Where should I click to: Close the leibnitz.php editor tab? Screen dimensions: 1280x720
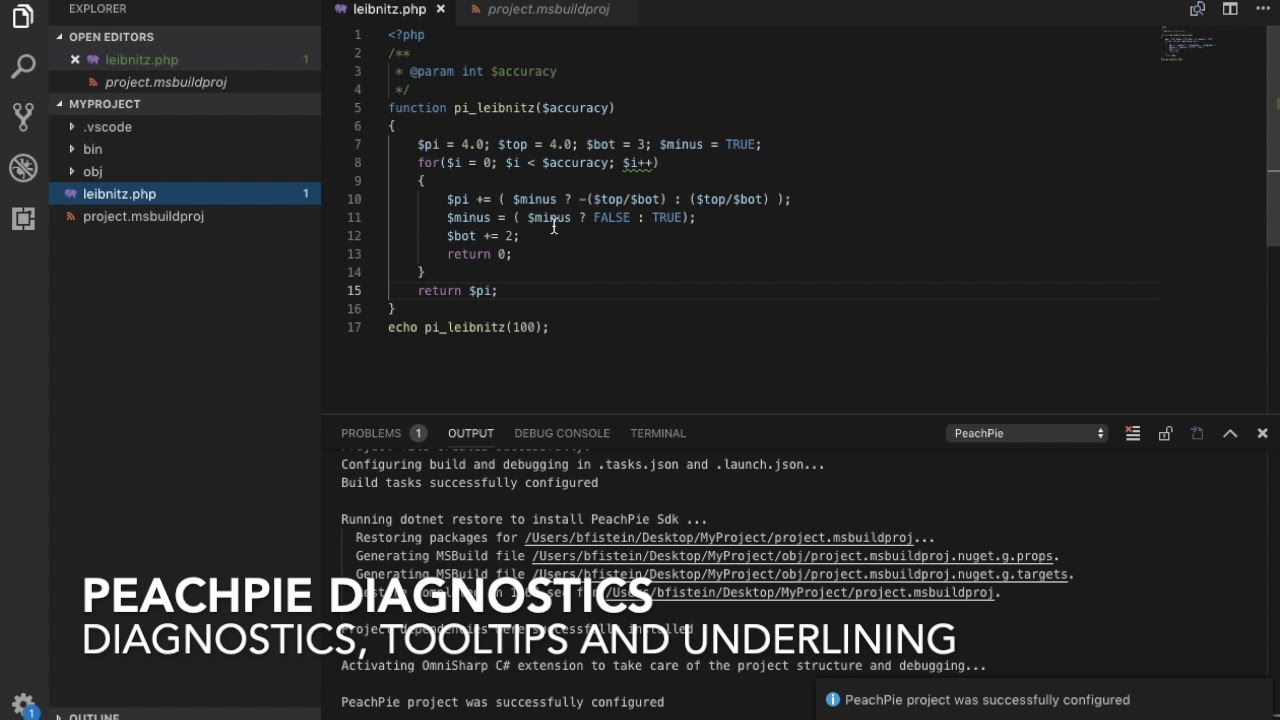point(441,9)
